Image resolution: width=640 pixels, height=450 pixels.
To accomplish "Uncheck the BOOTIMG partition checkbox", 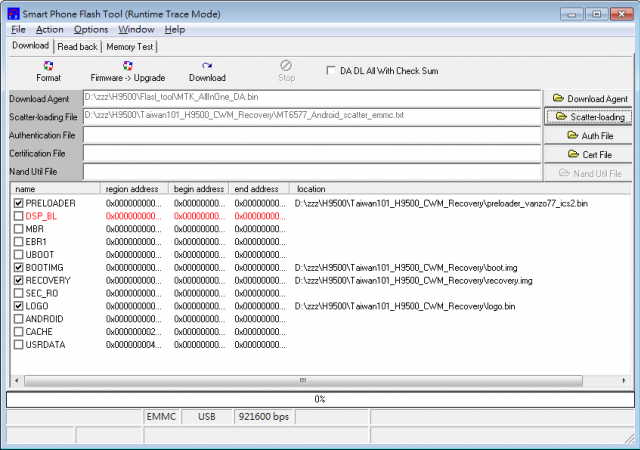I will pos(18,267).
